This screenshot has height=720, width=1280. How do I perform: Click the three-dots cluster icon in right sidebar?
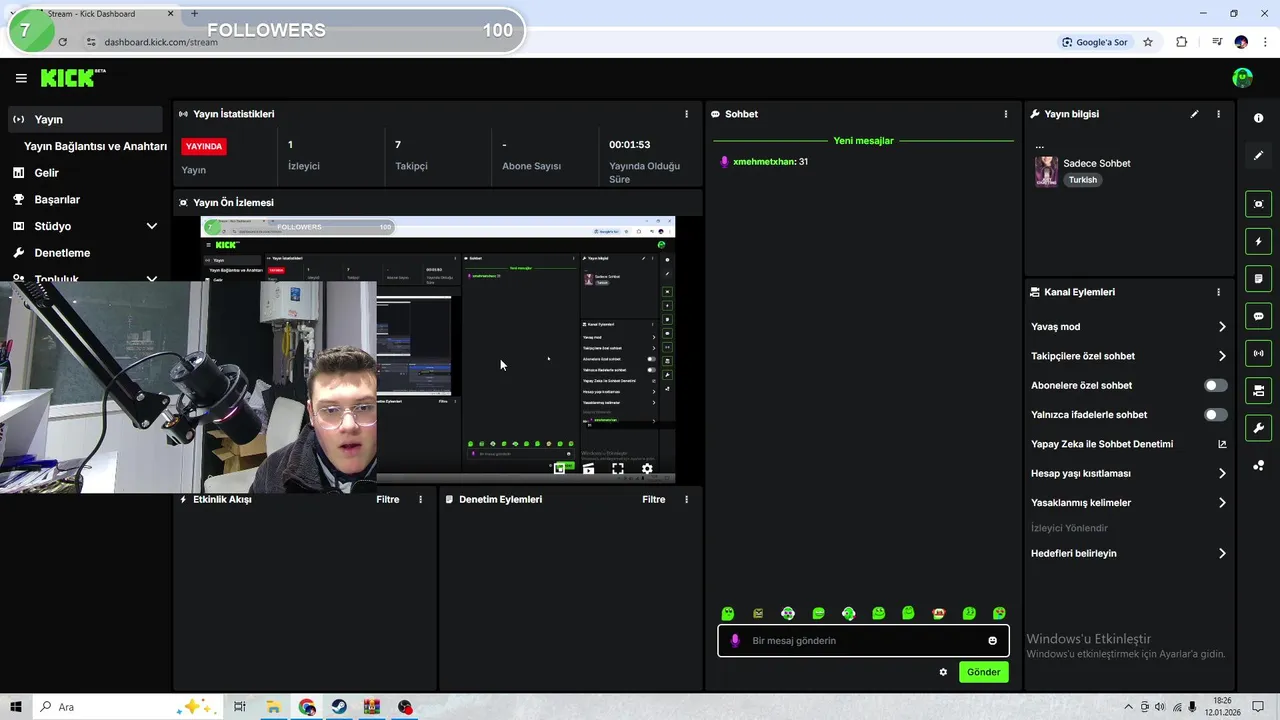(x=1258, y=465)
